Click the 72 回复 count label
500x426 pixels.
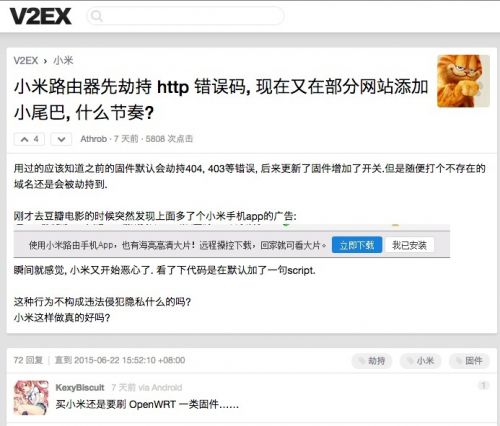28,360
